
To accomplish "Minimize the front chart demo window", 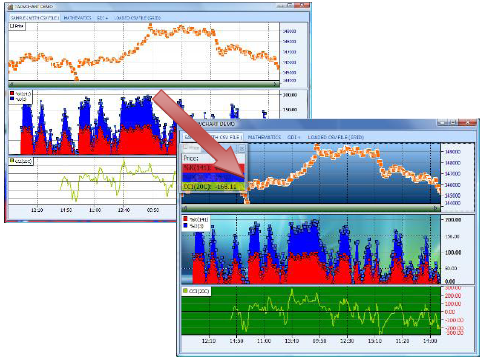I will tap(443, 122).
